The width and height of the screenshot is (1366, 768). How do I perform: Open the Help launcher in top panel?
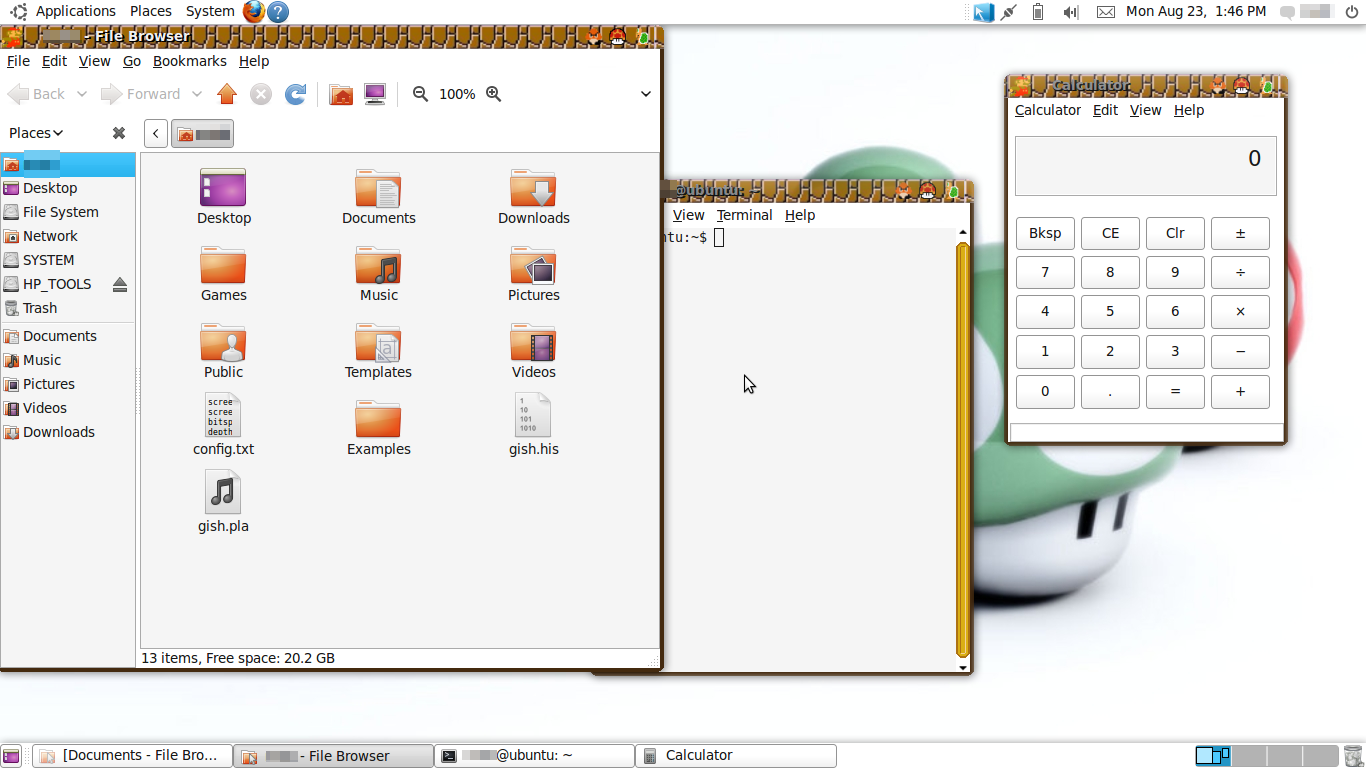coord(279,12)
